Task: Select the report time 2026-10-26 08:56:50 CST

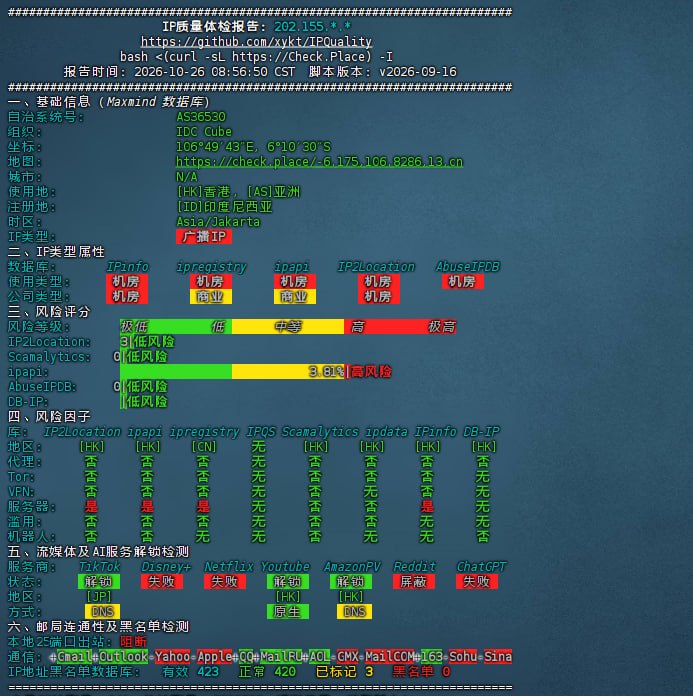Action: coord(214,72)
